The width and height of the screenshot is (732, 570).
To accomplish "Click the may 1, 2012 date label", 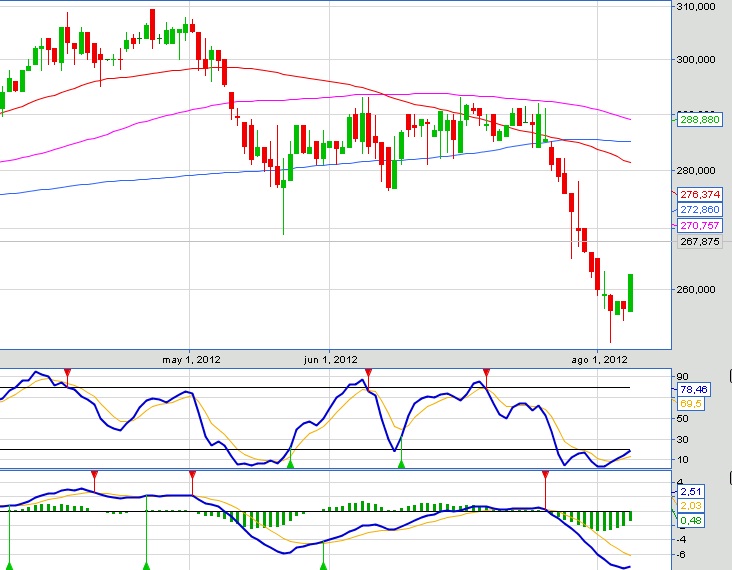I will point(191,359).
